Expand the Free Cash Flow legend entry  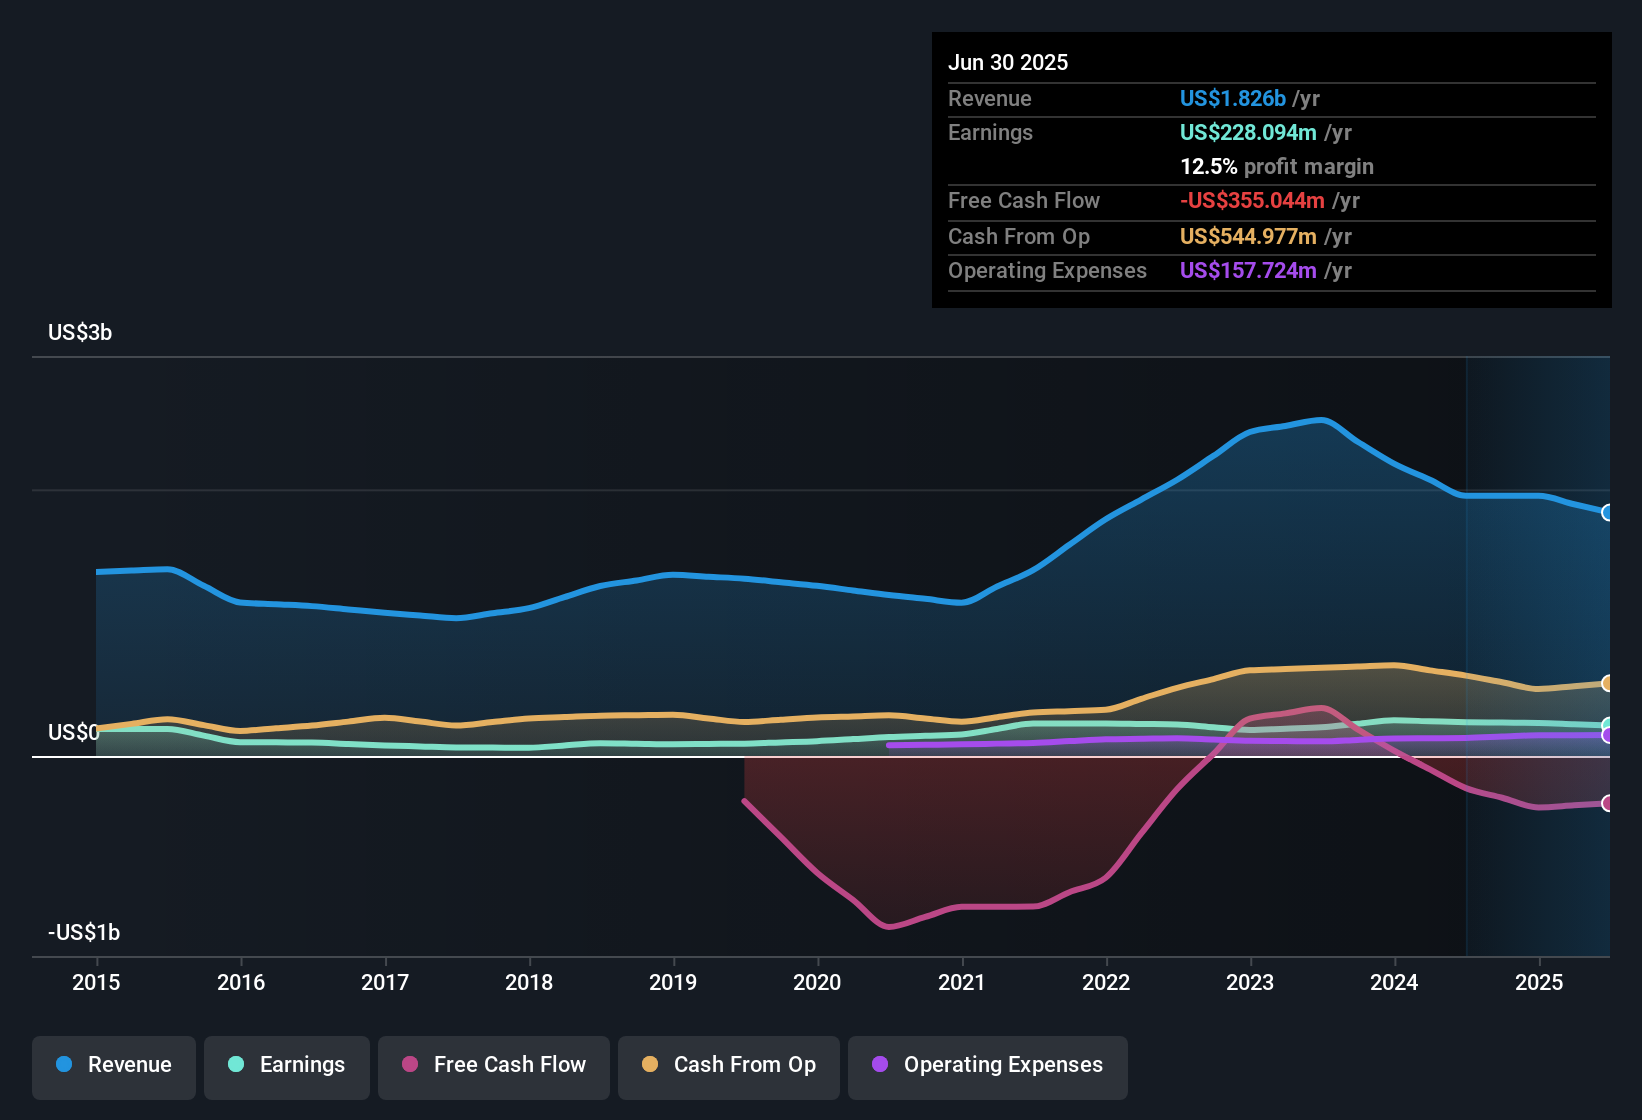click(493, 1065)
